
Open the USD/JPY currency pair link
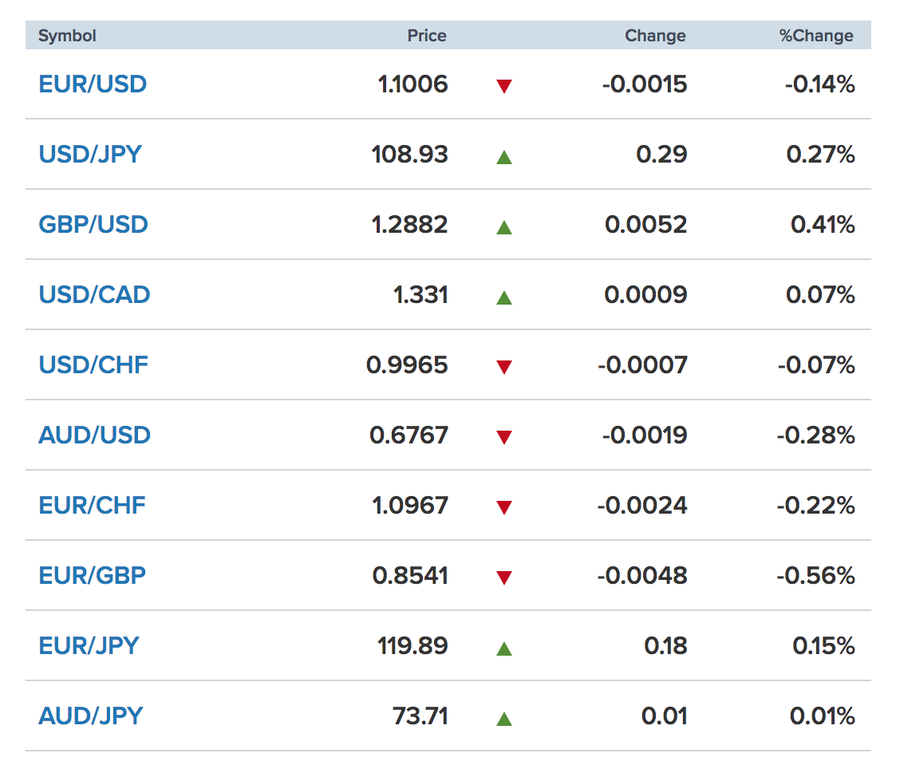click(x=90, y=155)
